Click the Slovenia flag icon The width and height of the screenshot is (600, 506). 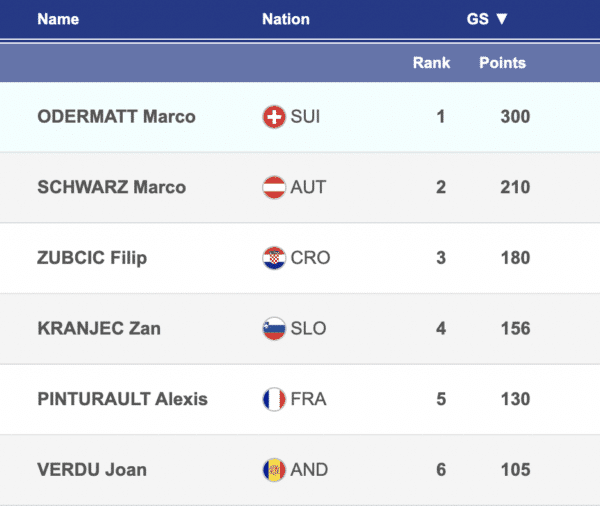(273, 328)
